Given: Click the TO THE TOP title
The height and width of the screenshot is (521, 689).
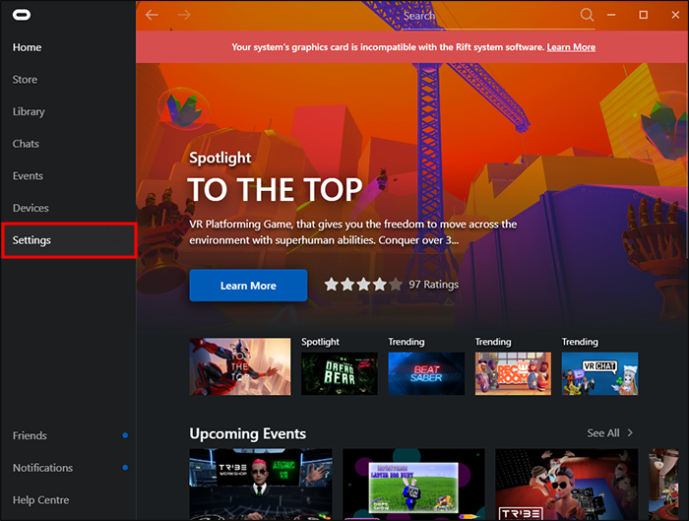Looking at the screenshot, I should [x=275, y=190].
